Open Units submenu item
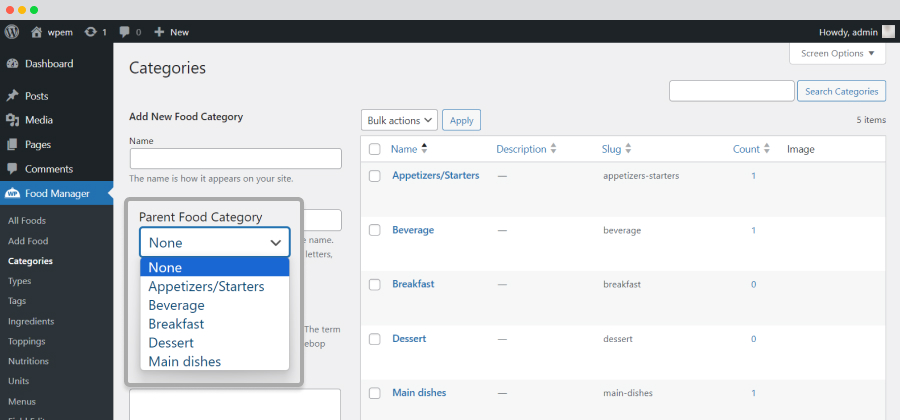Image resolution: width=900 pixels, height=420 pixels. tap(18, 382)
